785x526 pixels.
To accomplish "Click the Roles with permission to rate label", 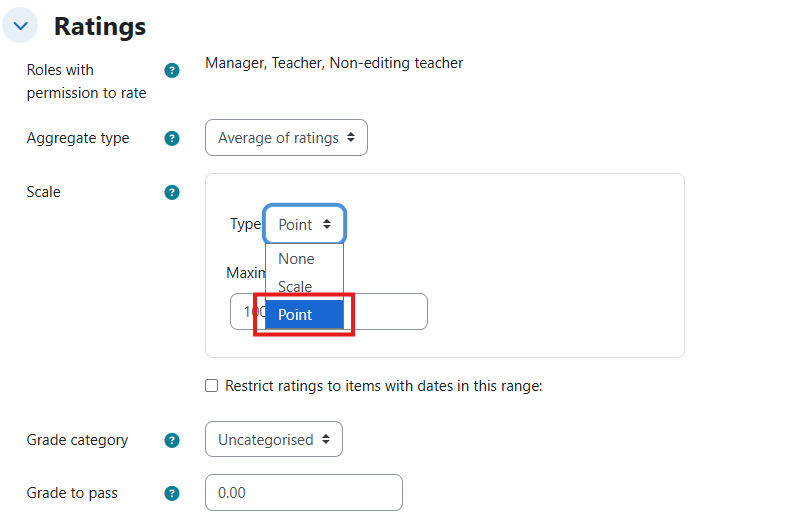I will (86, 81).
